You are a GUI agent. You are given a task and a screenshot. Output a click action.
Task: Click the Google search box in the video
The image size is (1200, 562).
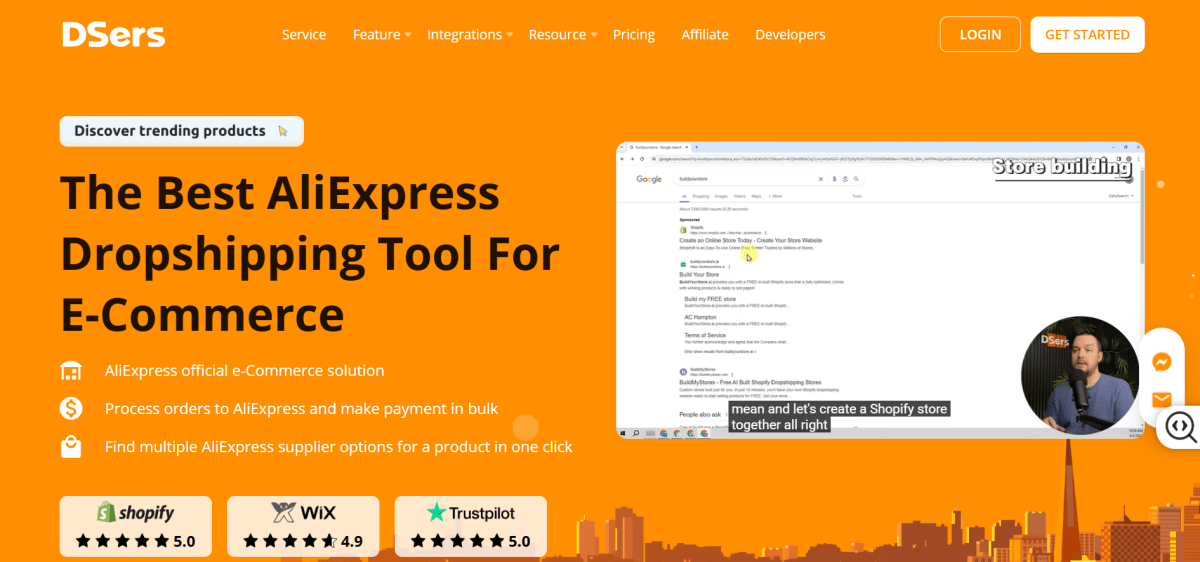click(769, 179)
